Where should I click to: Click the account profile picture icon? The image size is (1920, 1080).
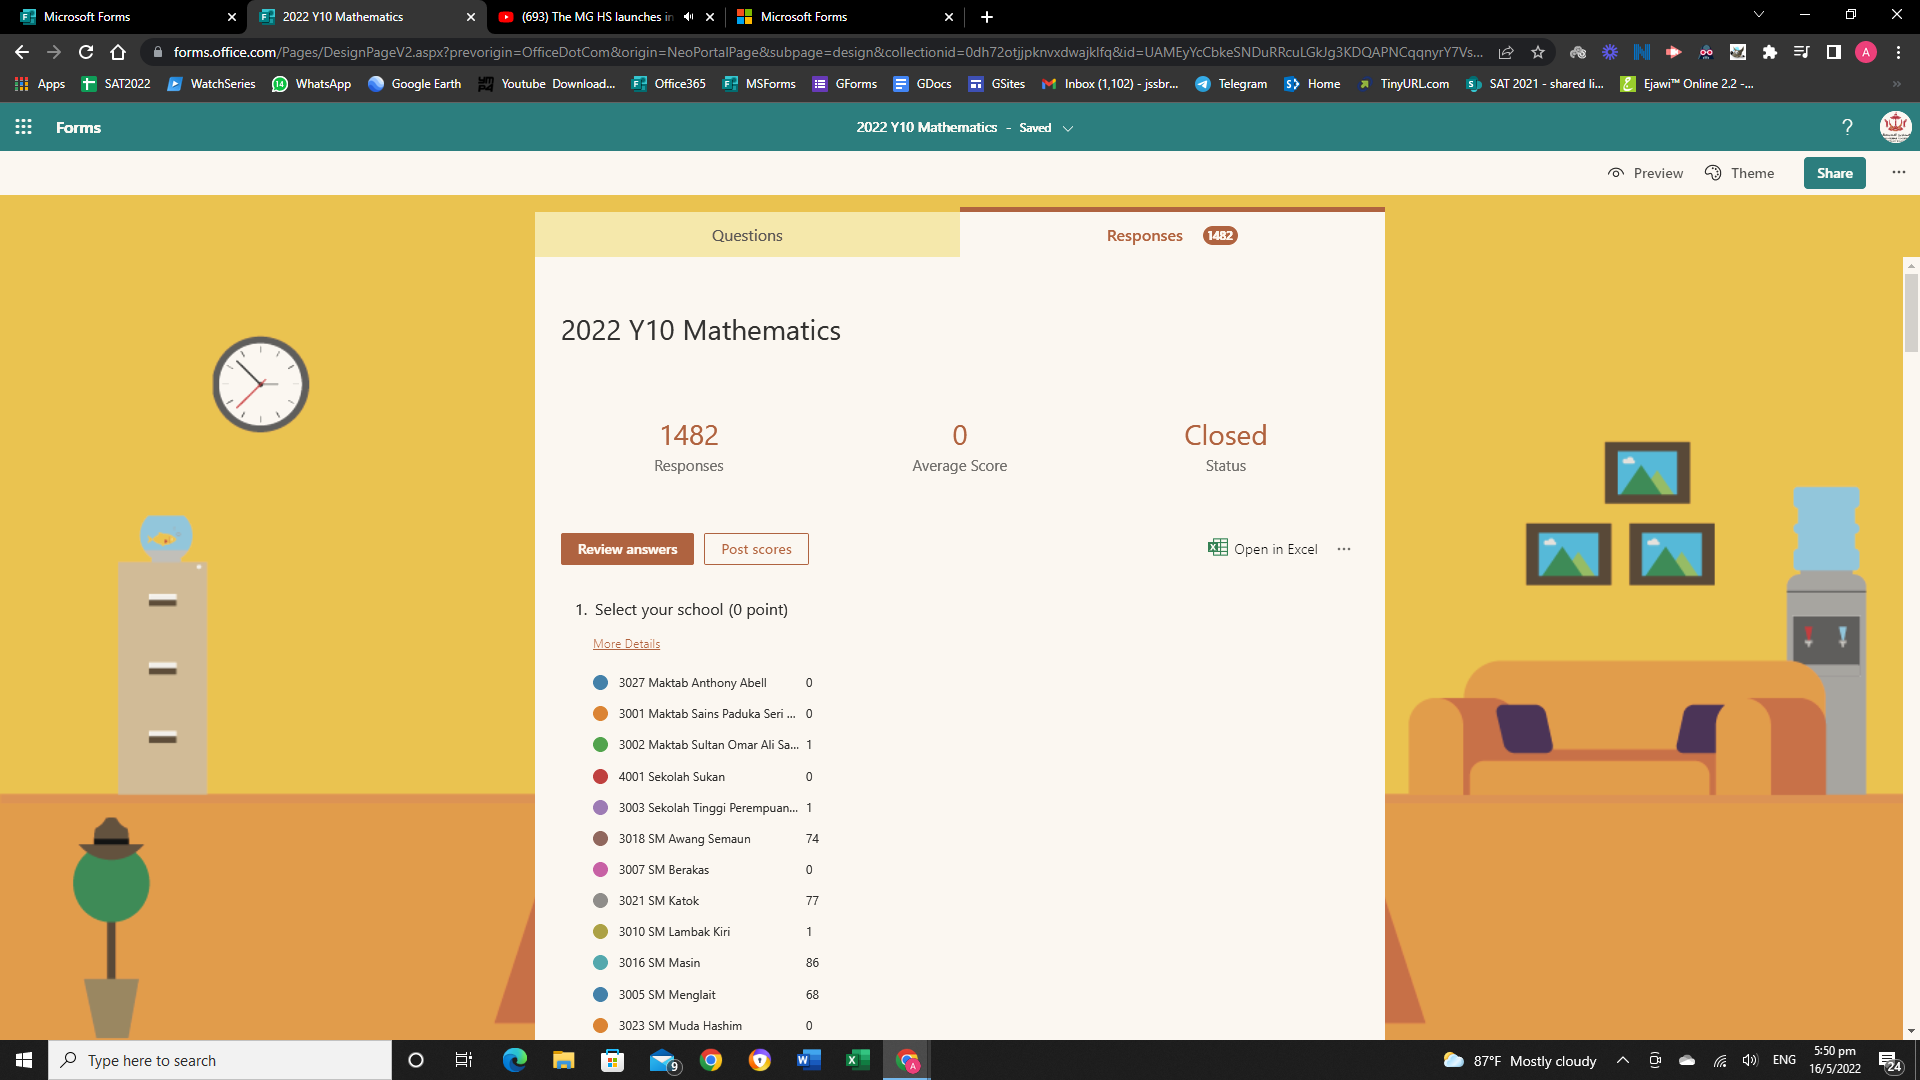point(1895,127)
